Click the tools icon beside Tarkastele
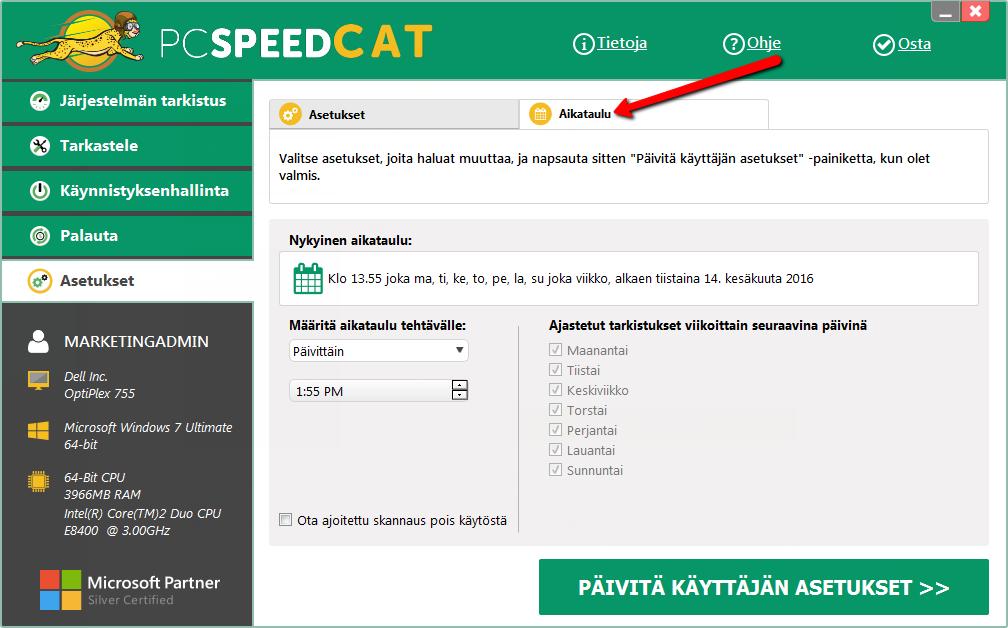 [x=40, y=146]
